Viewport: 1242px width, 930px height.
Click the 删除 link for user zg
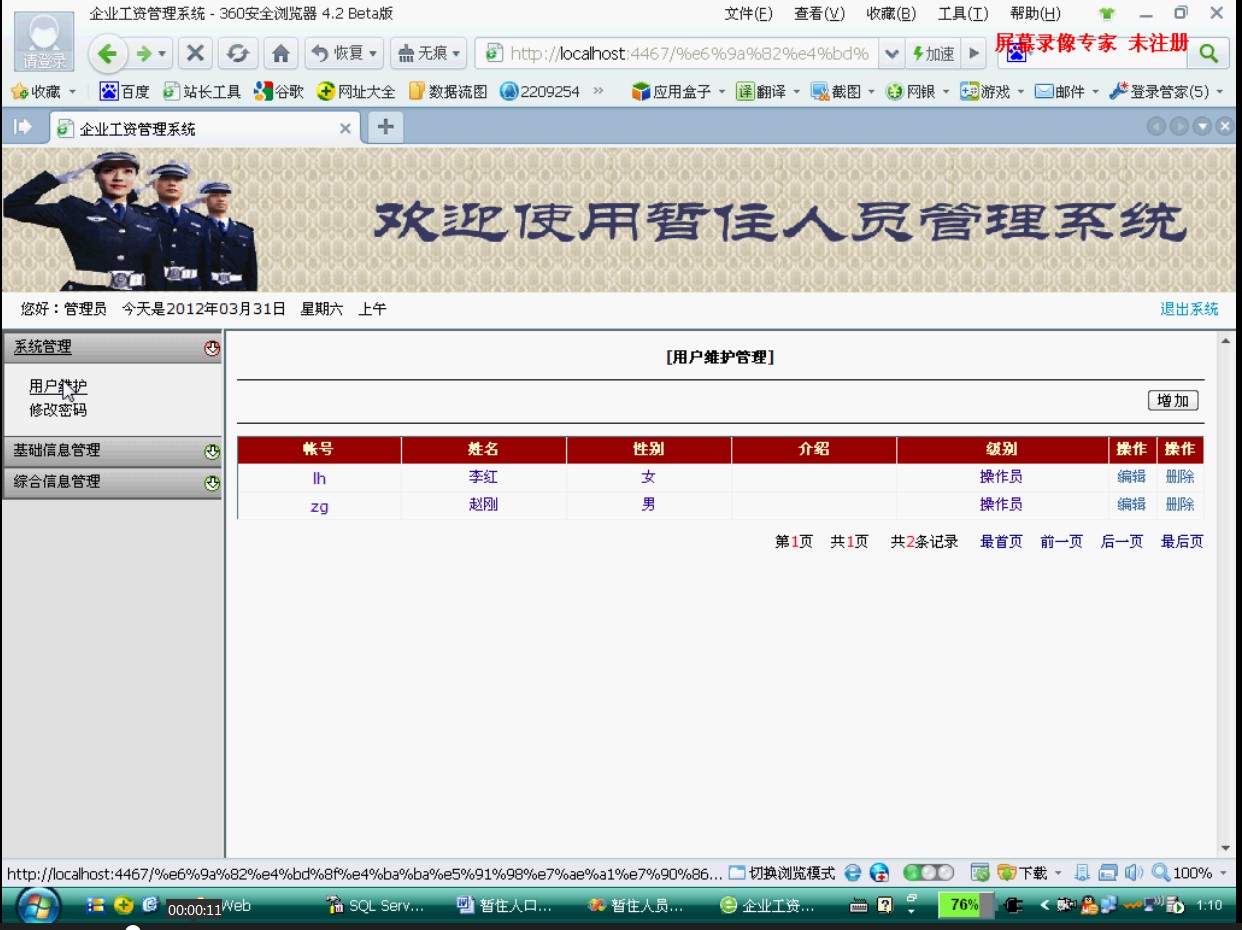pyautogui.click(x=1180, y=505)
